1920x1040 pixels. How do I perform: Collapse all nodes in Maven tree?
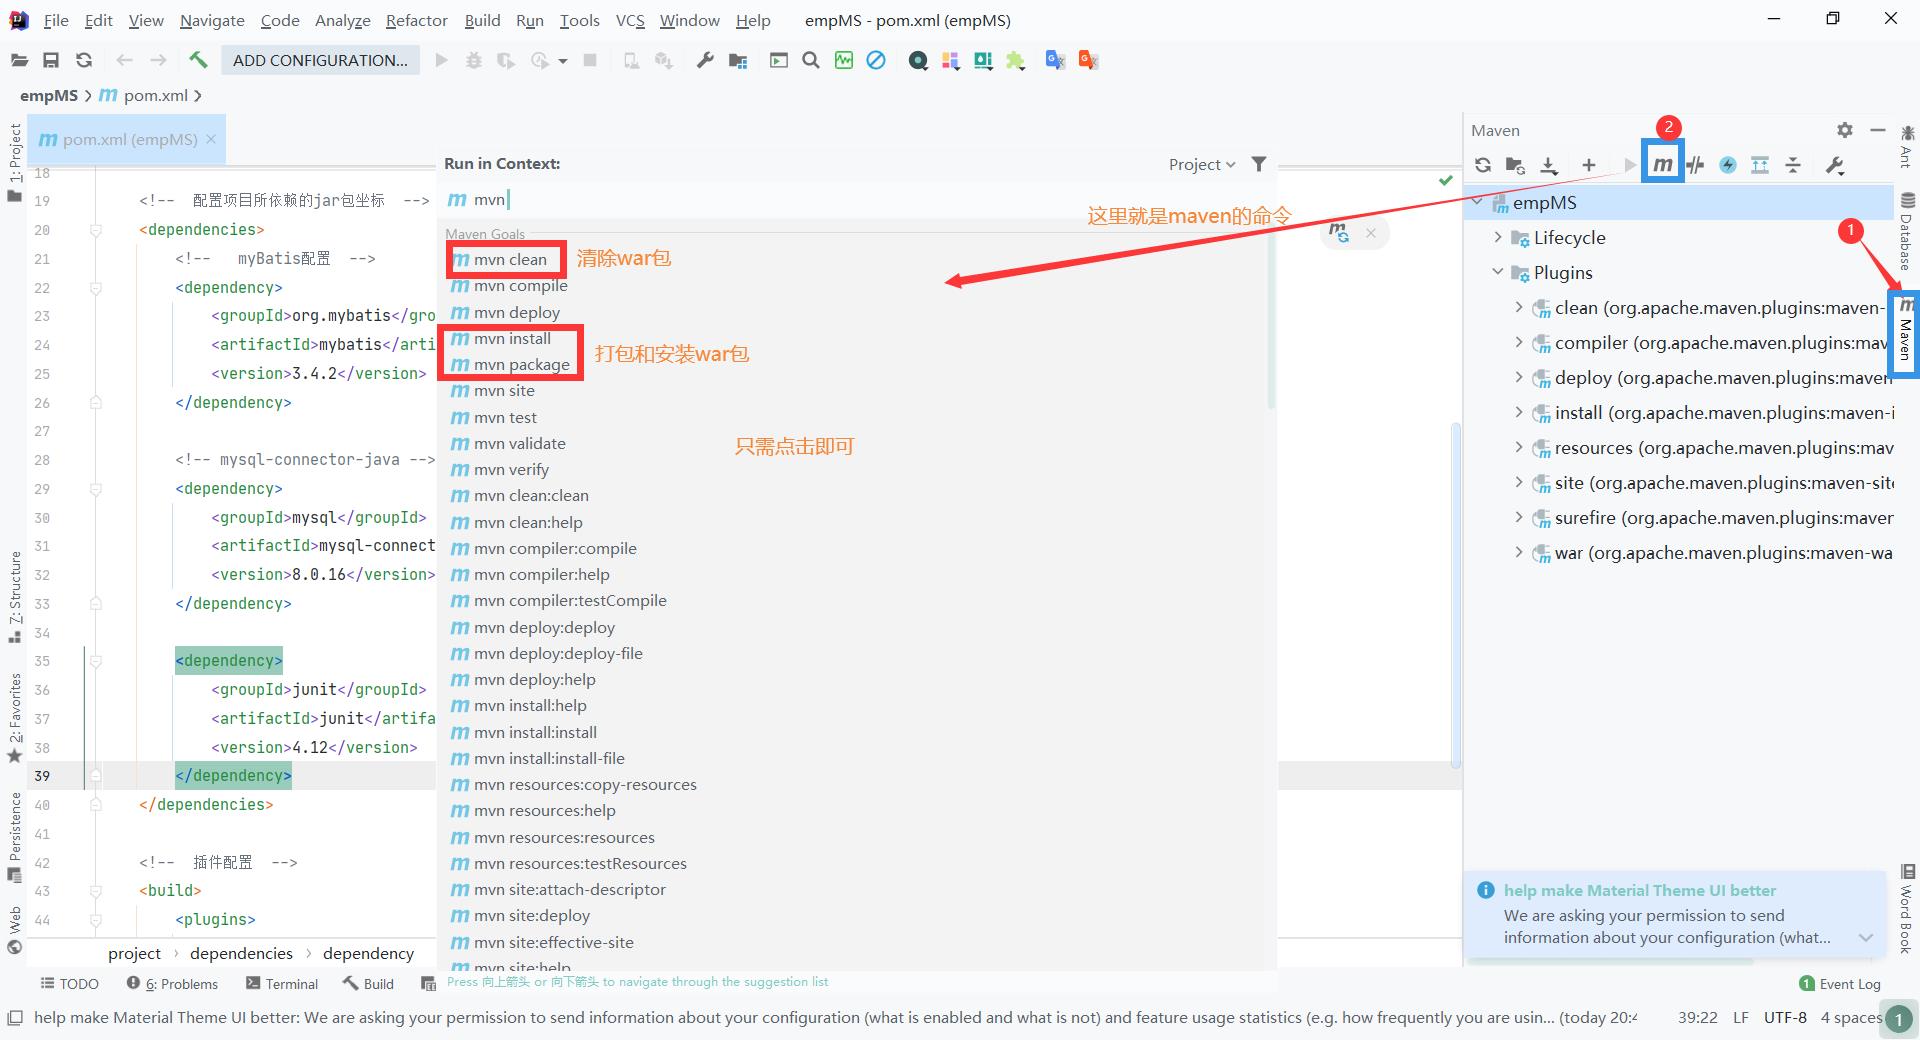[1793, 165]
